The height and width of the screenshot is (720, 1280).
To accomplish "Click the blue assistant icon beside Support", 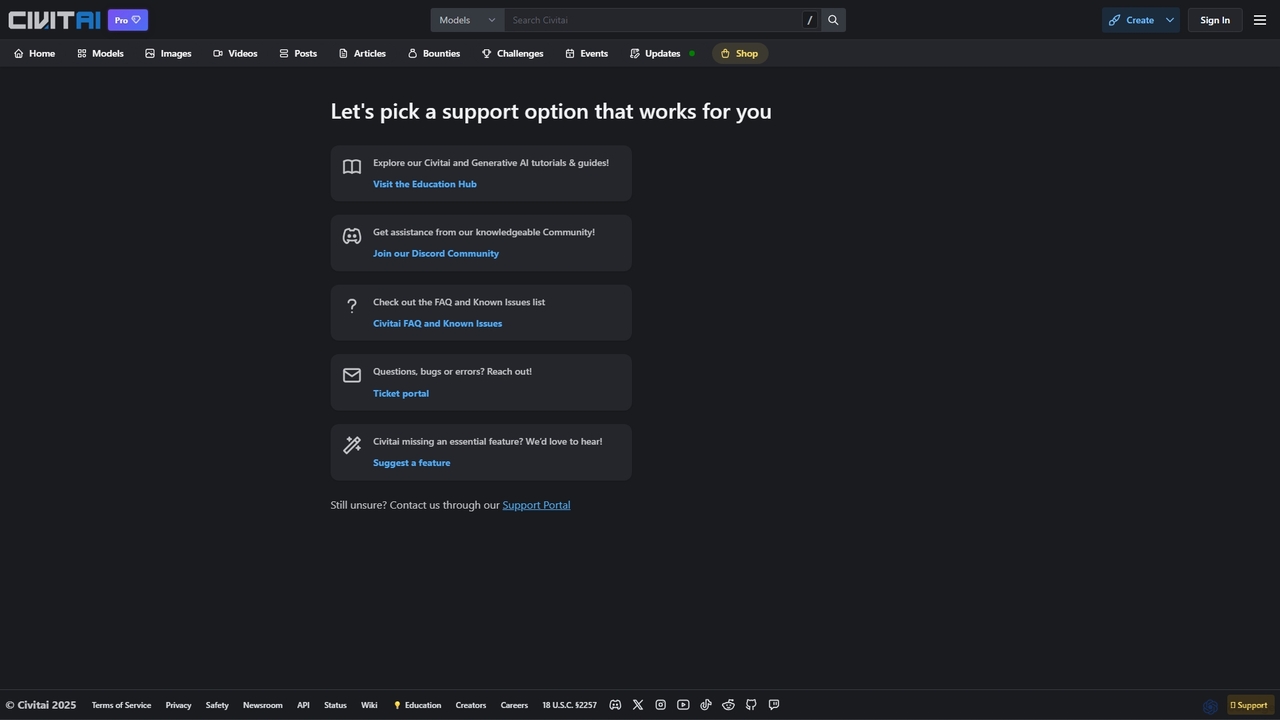I will (x=1210, y=706).
